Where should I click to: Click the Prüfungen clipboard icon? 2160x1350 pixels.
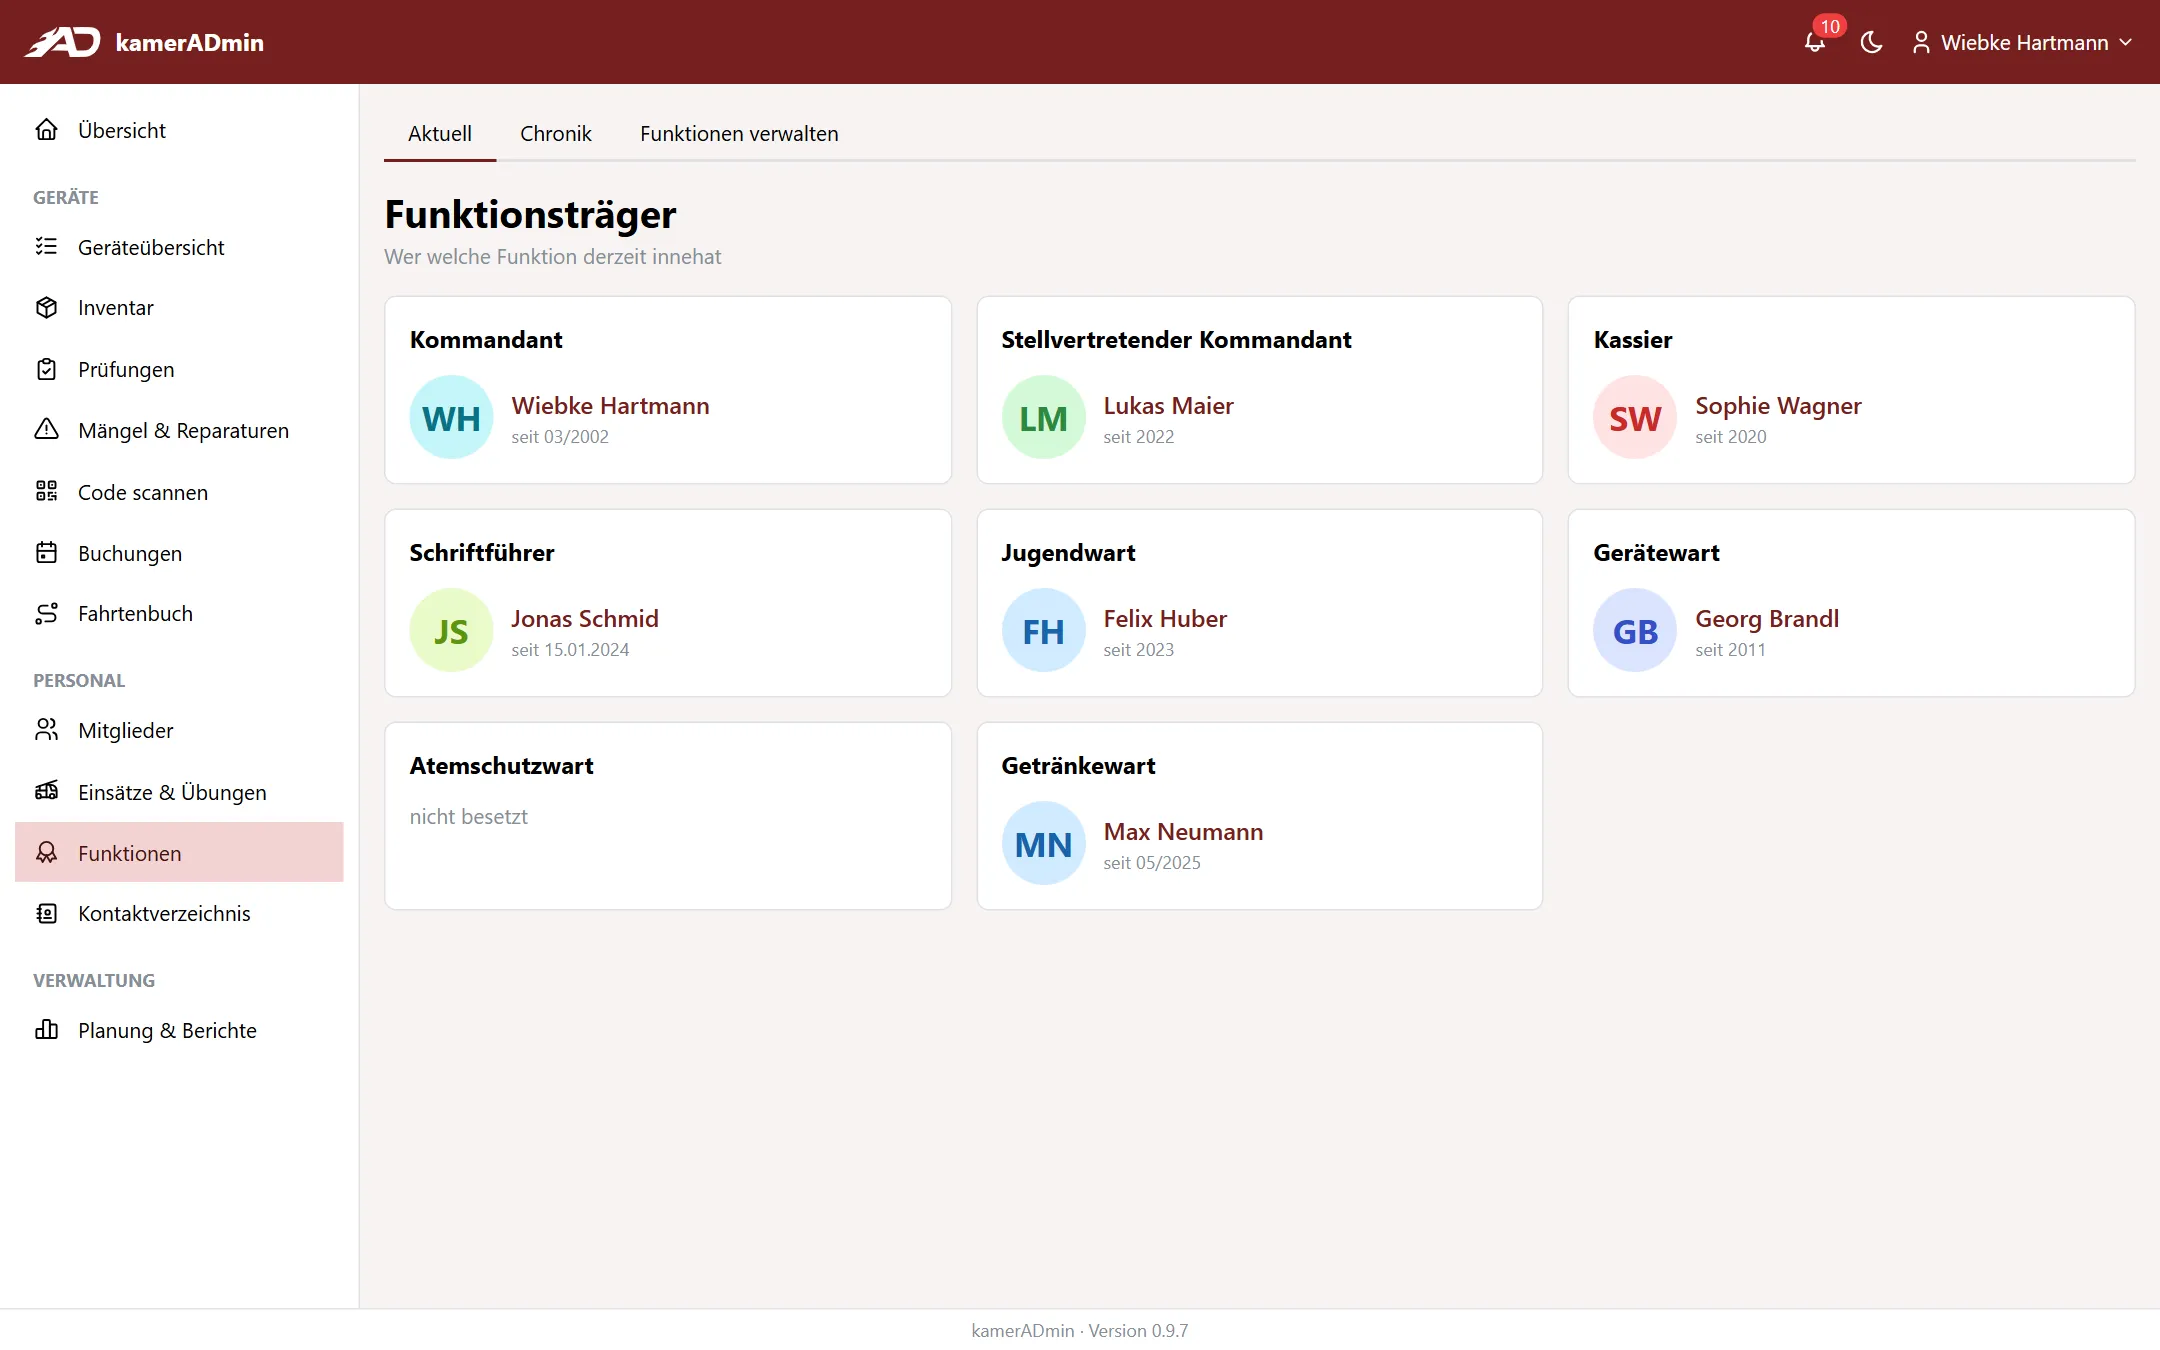pyautogui.click(x=46, y=369)
